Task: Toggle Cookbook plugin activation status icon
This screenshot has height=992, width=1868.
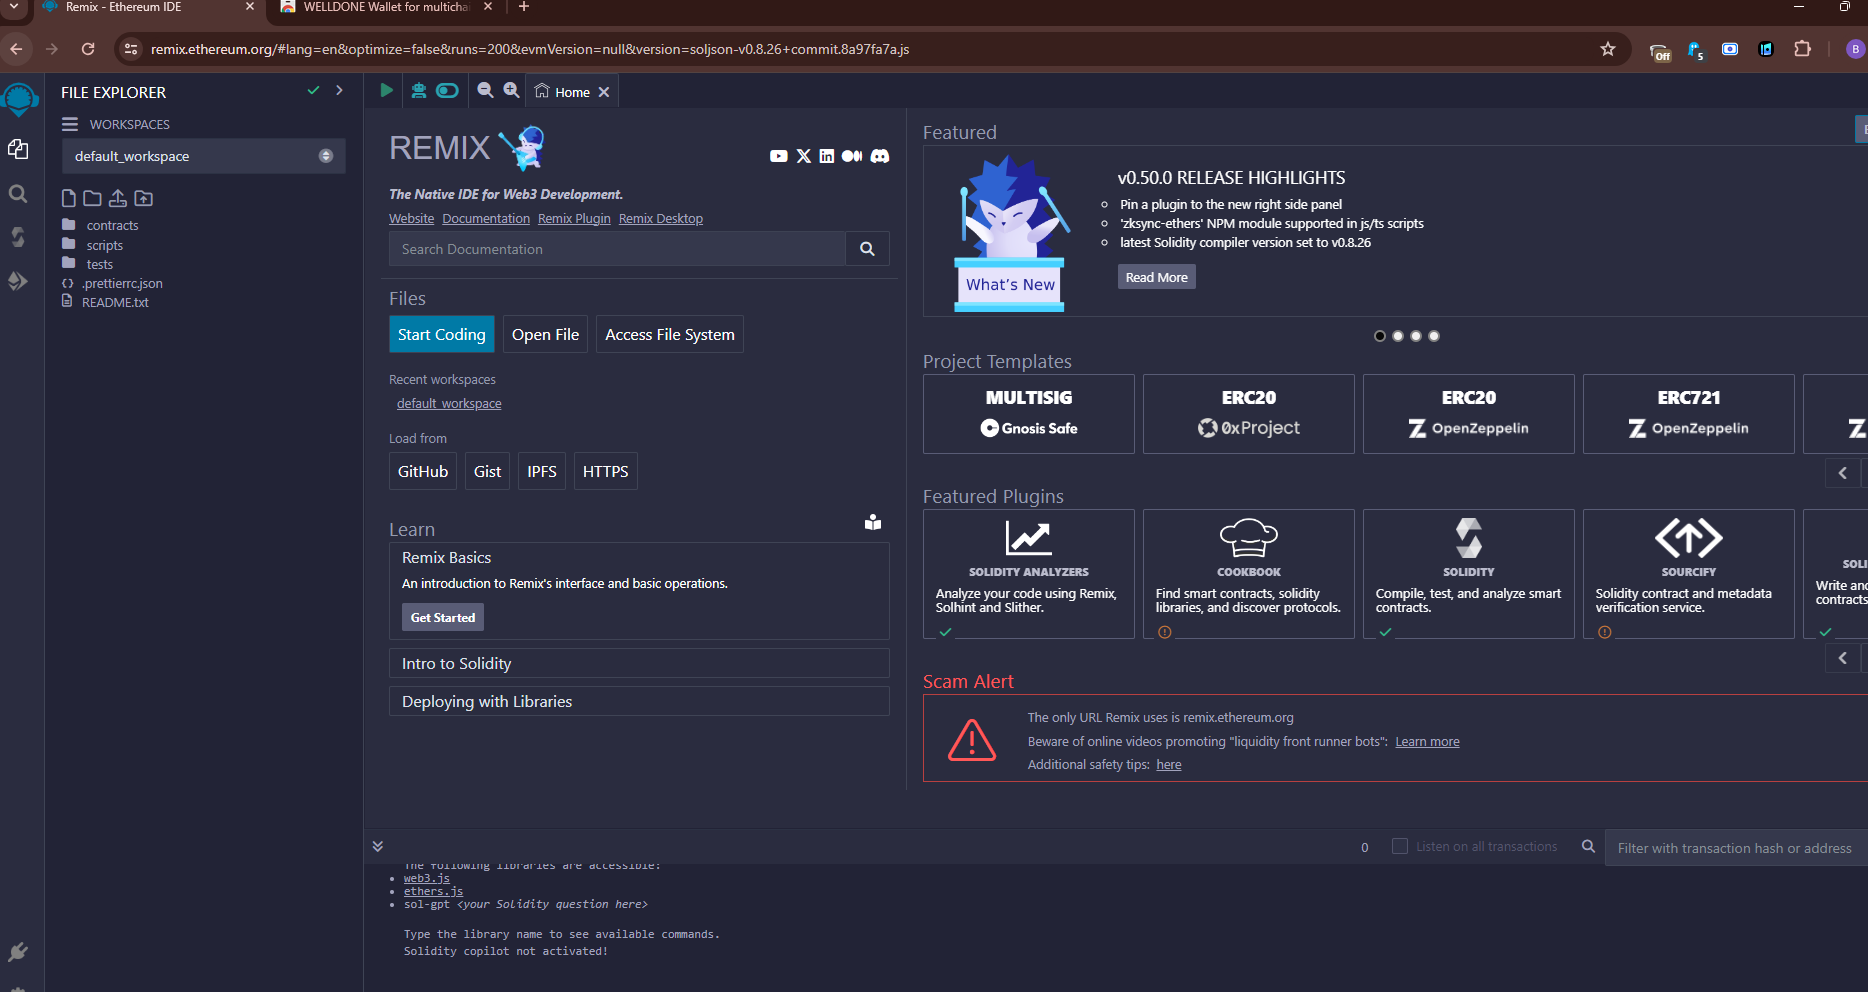Action: (x=1165, y=632)
